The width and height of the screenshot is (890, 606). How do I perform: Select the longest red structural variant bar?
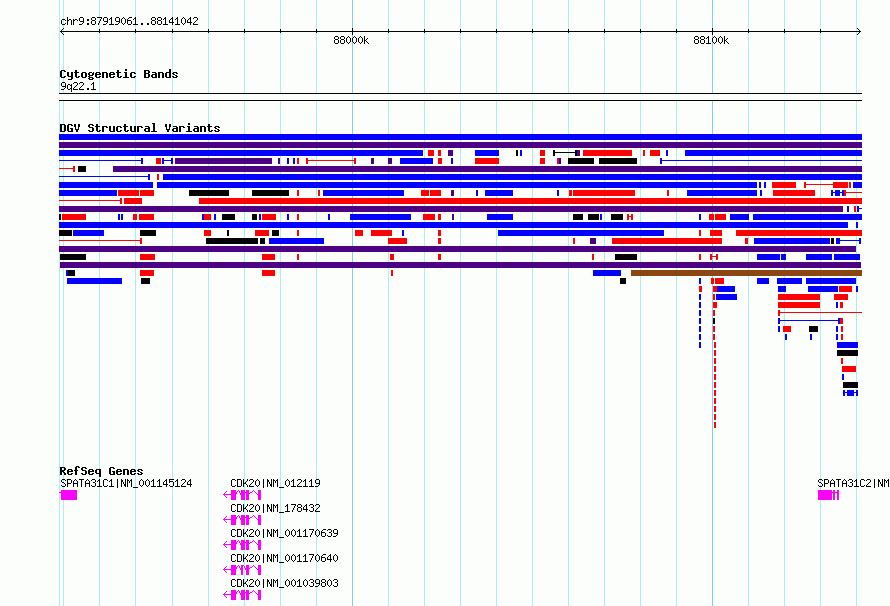[530, 201]
